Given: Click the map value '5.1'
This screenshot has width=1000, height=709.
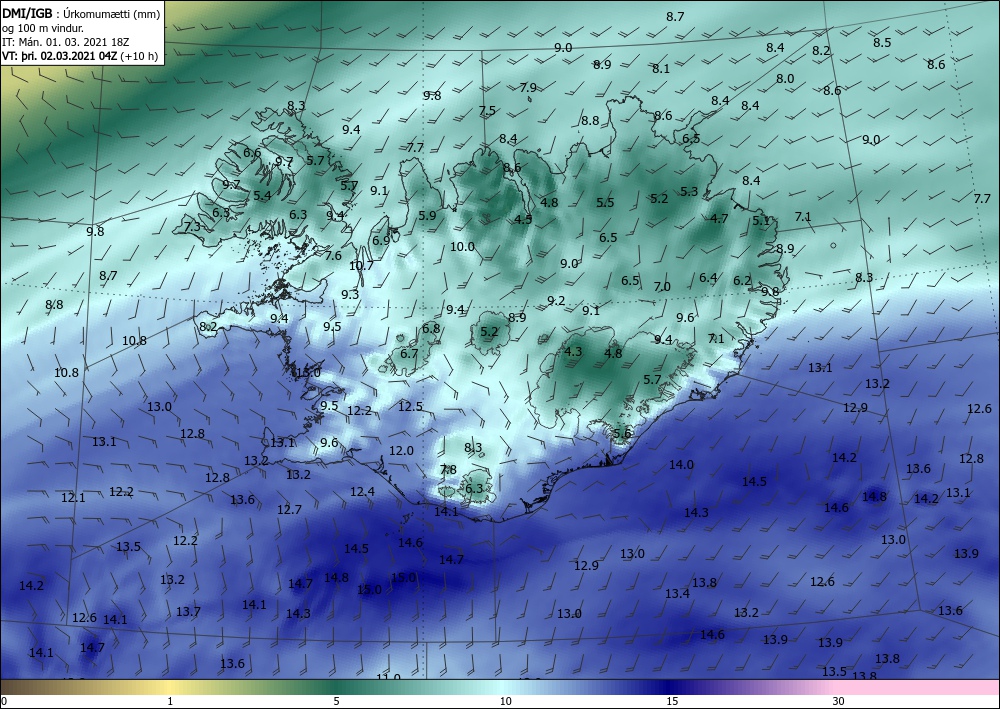Looking at the screenshot, I should [761, 221].
